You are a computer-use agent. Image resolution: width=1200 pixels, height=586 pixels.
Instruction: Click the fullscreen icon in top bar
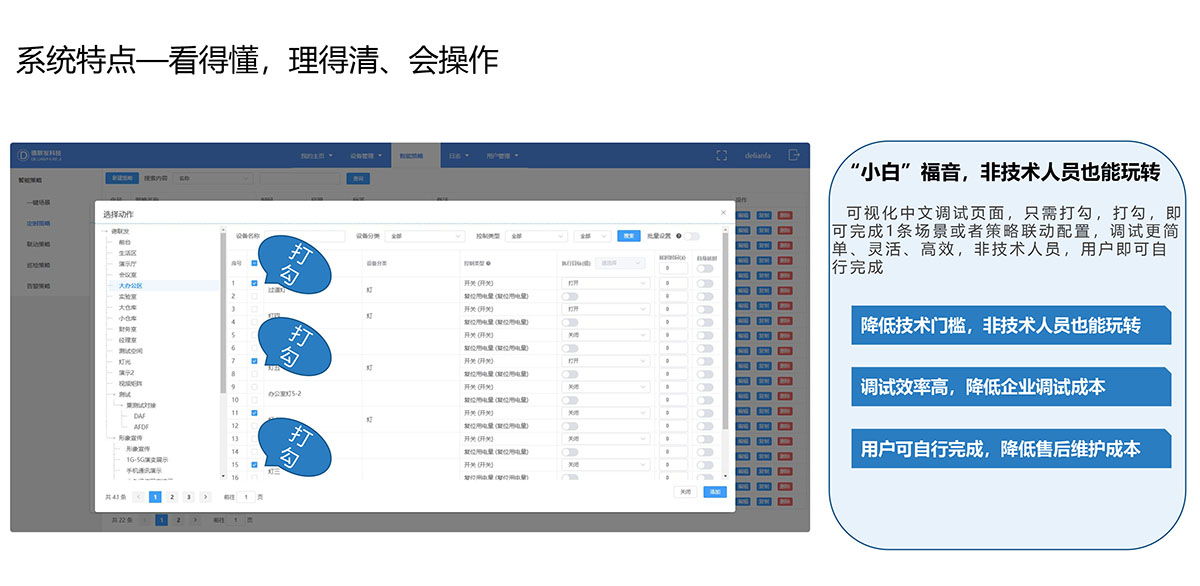(x=721, y=155)
